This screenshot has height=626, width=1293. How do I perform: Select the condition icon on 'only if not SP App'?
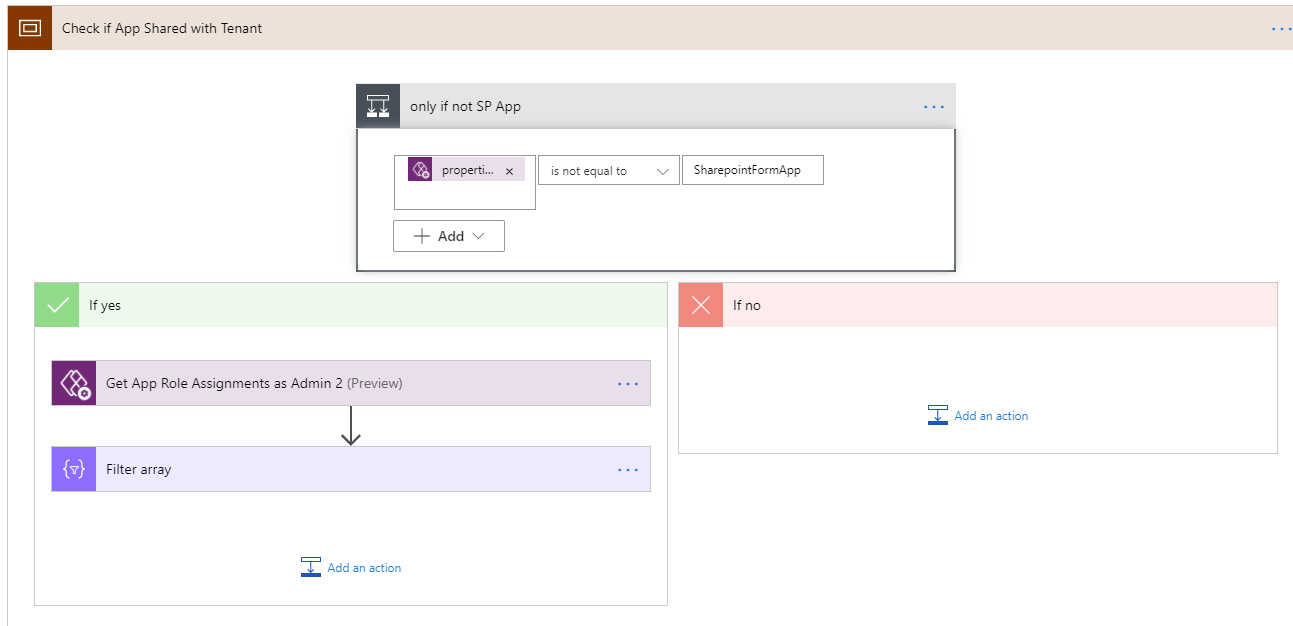(x=378, y=105)
